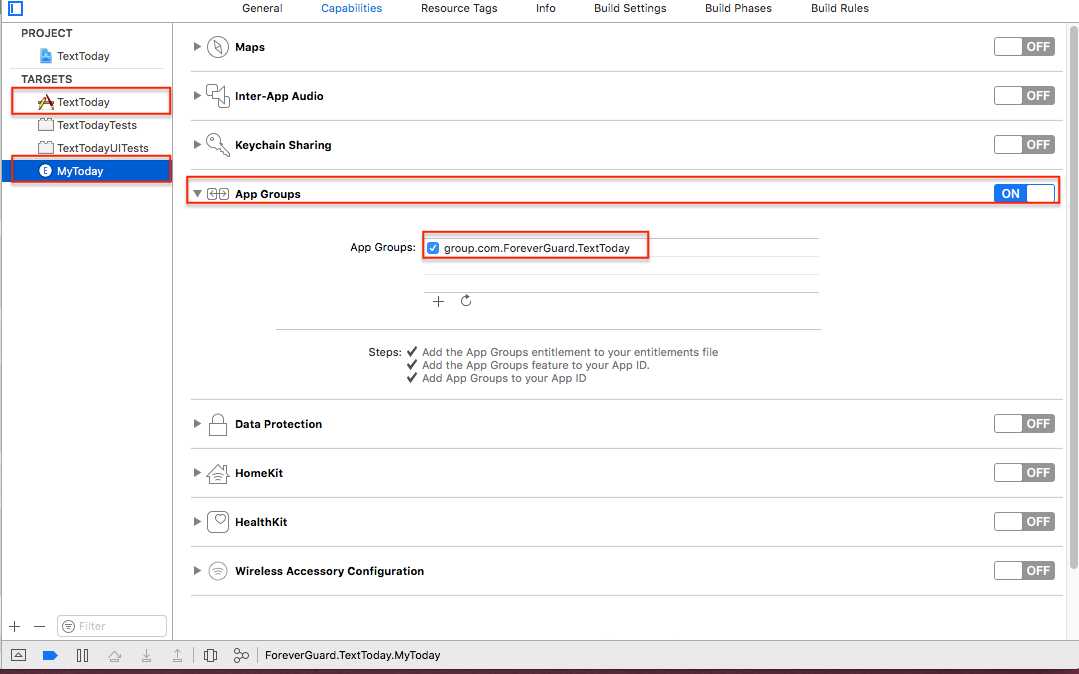Switch to the Build Phases tab
The width and height of the screenshot is (1079, 674).
738,8
